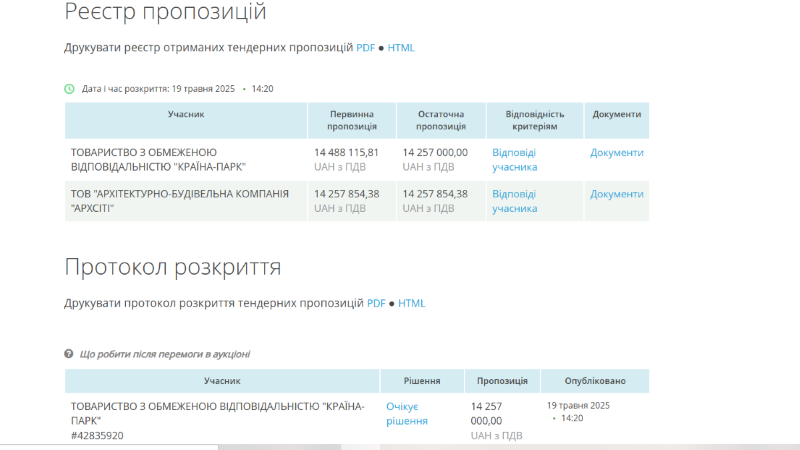Open 'Документи' link for КРАЇНА-ПАРК
The image size is (800, 450).
(x=616, y=153)
